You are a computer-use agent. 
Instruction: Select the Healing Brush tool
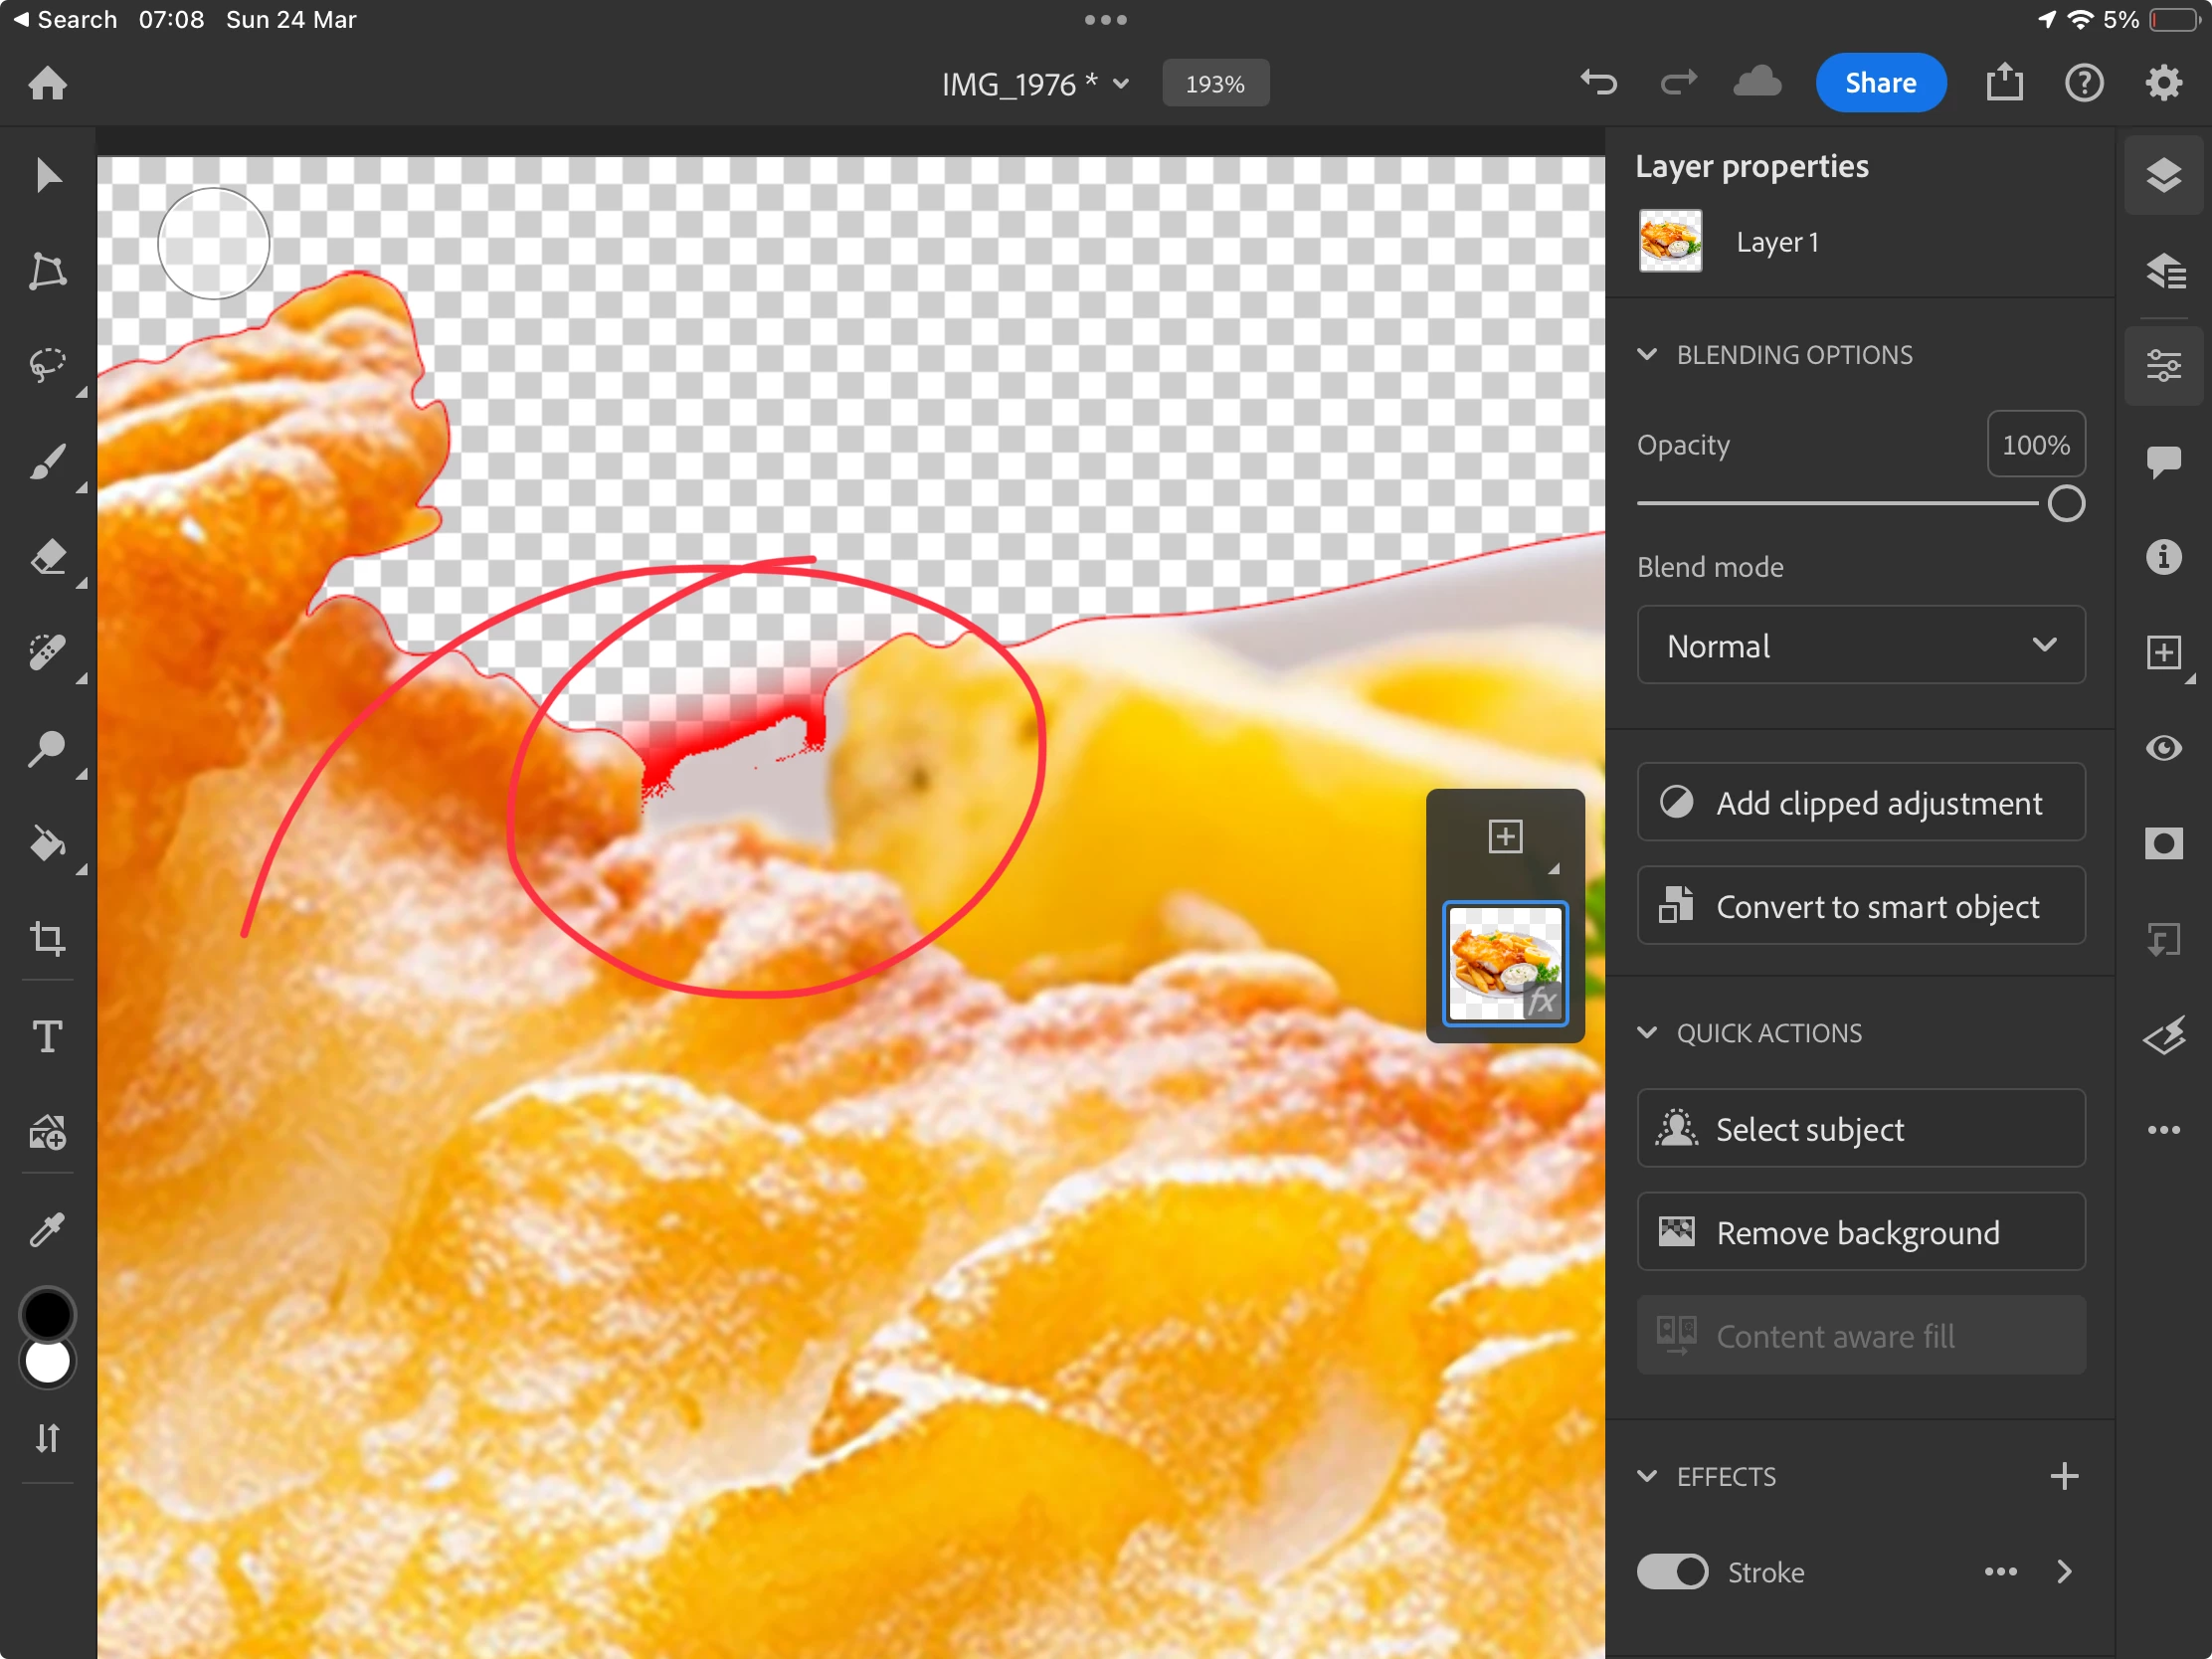47,651
